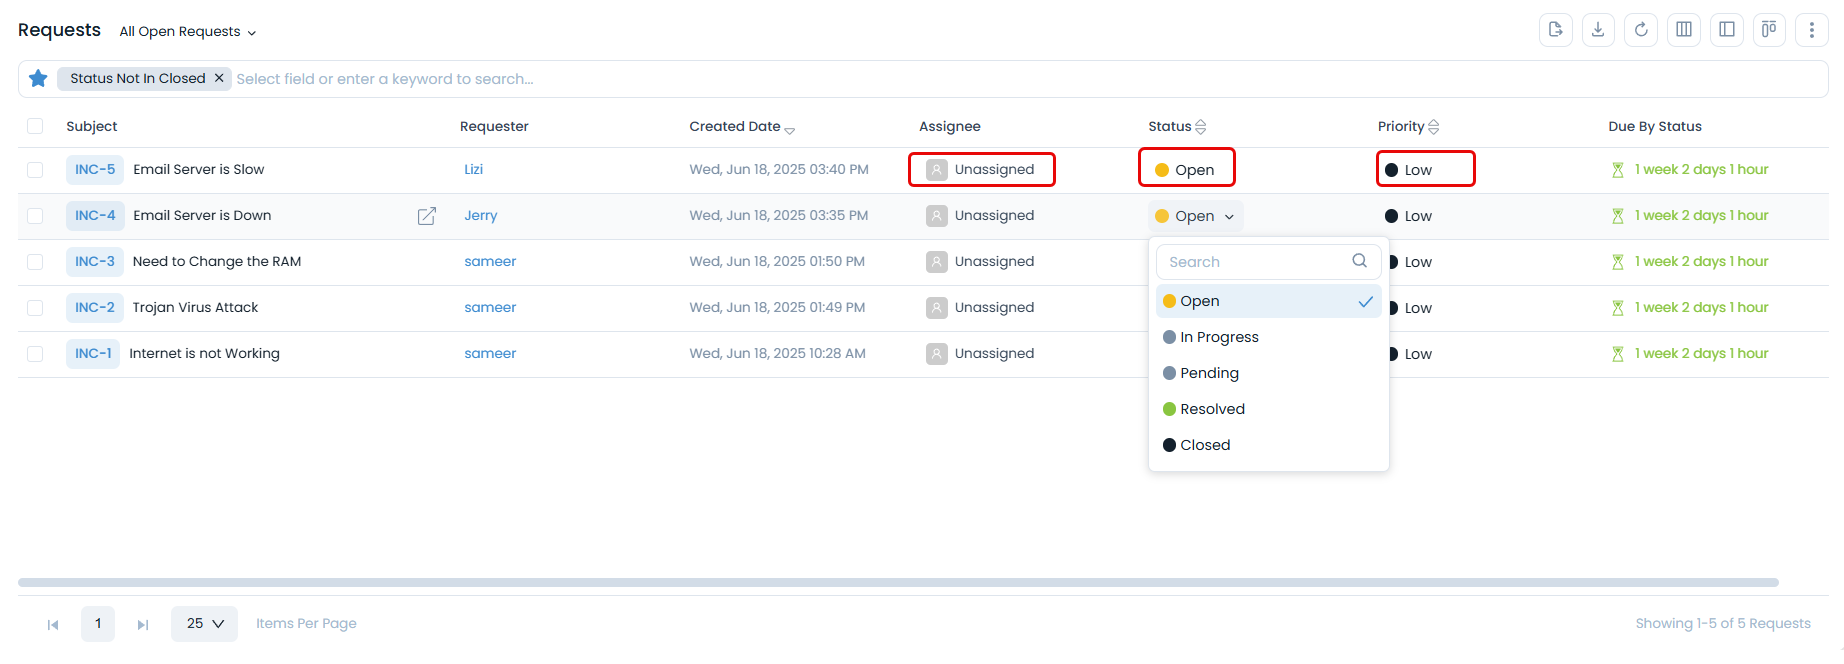Refresh the requests list
This screenshot has width=1844, height=664.
[1641, 30]
